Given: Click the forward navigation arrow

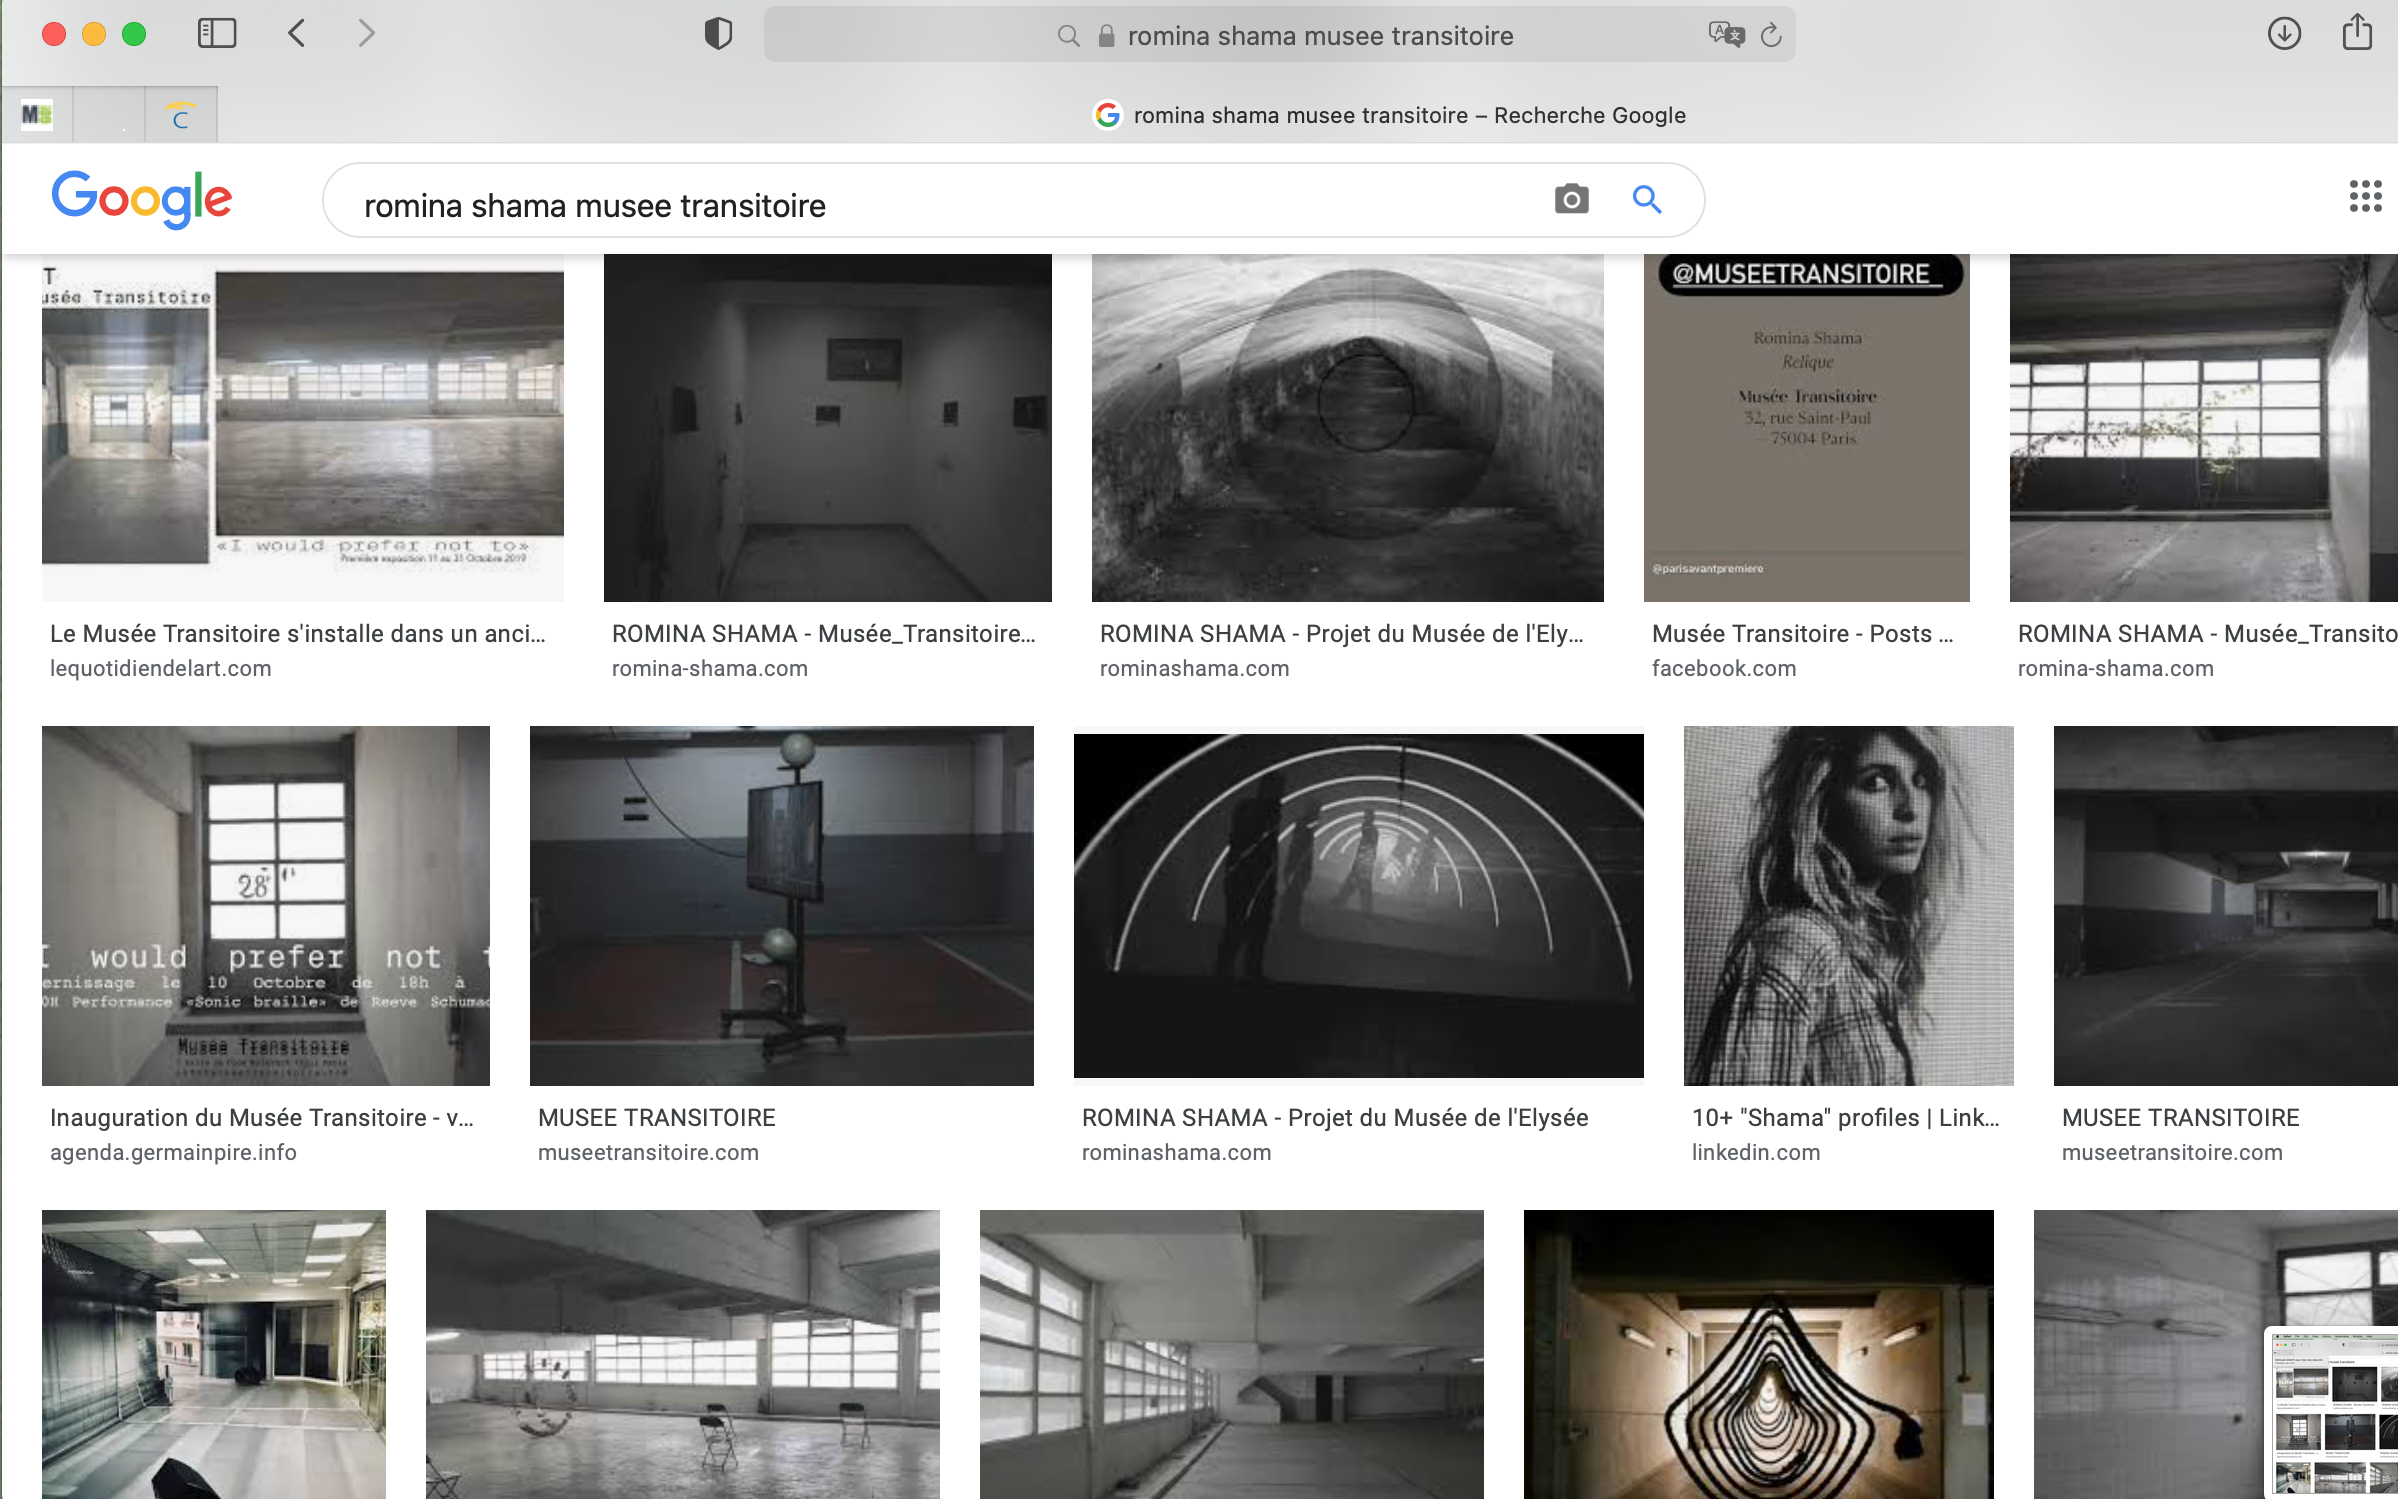Looking at the screenshot, I should point(366,34).
